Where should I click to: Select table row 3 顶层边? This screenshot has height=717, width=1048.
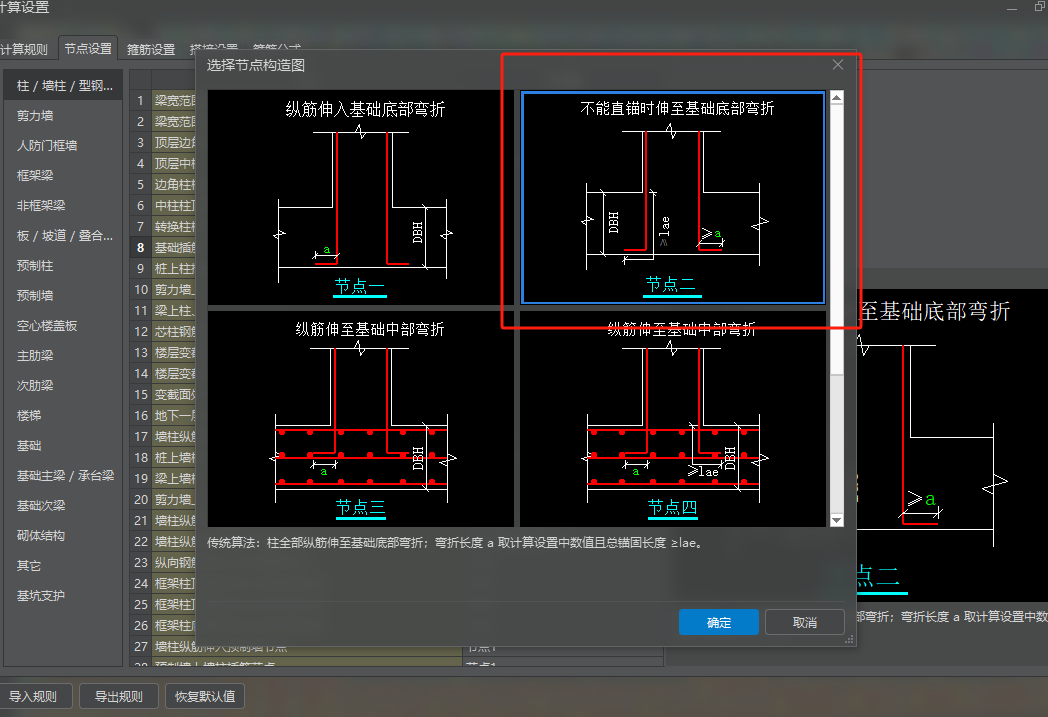pyautogui.click(x=163, y=142)
